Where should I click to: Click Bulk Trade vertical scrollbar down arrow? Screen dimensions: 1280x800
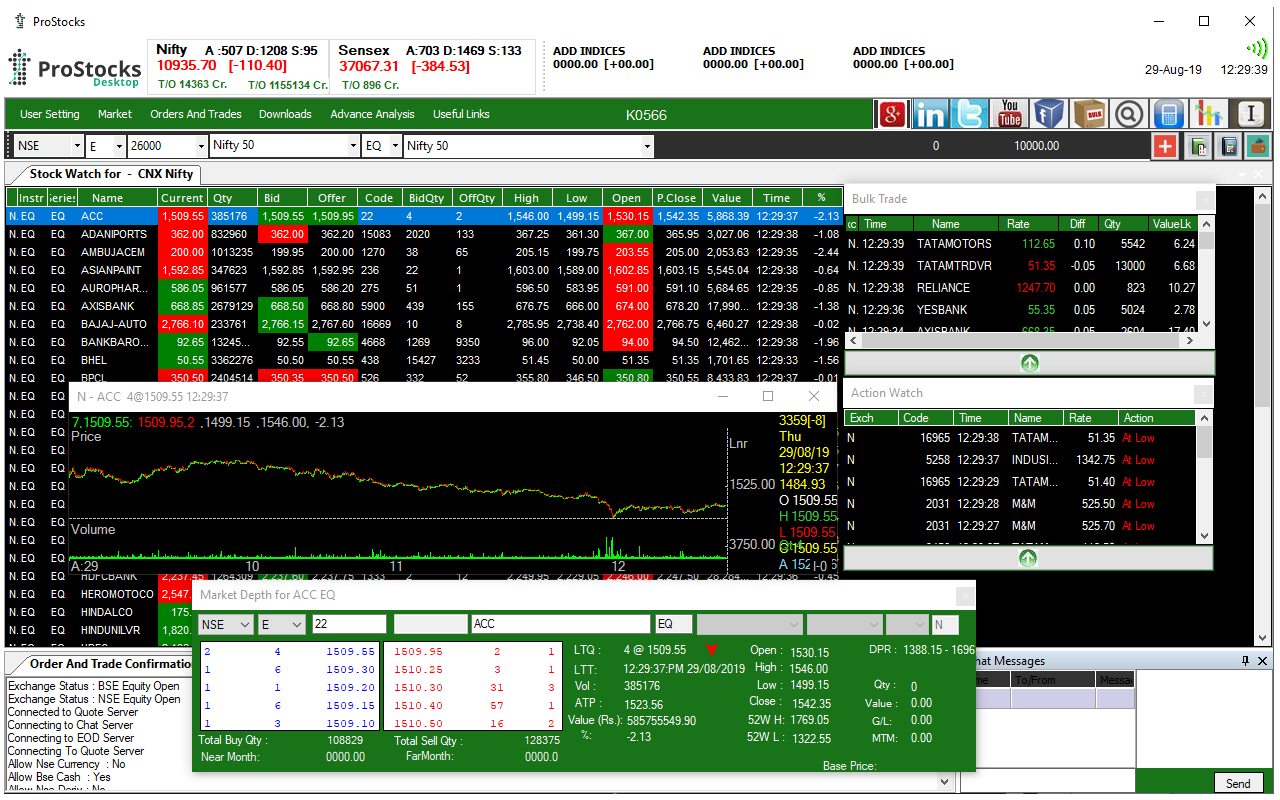click(x=1206, y=324)
